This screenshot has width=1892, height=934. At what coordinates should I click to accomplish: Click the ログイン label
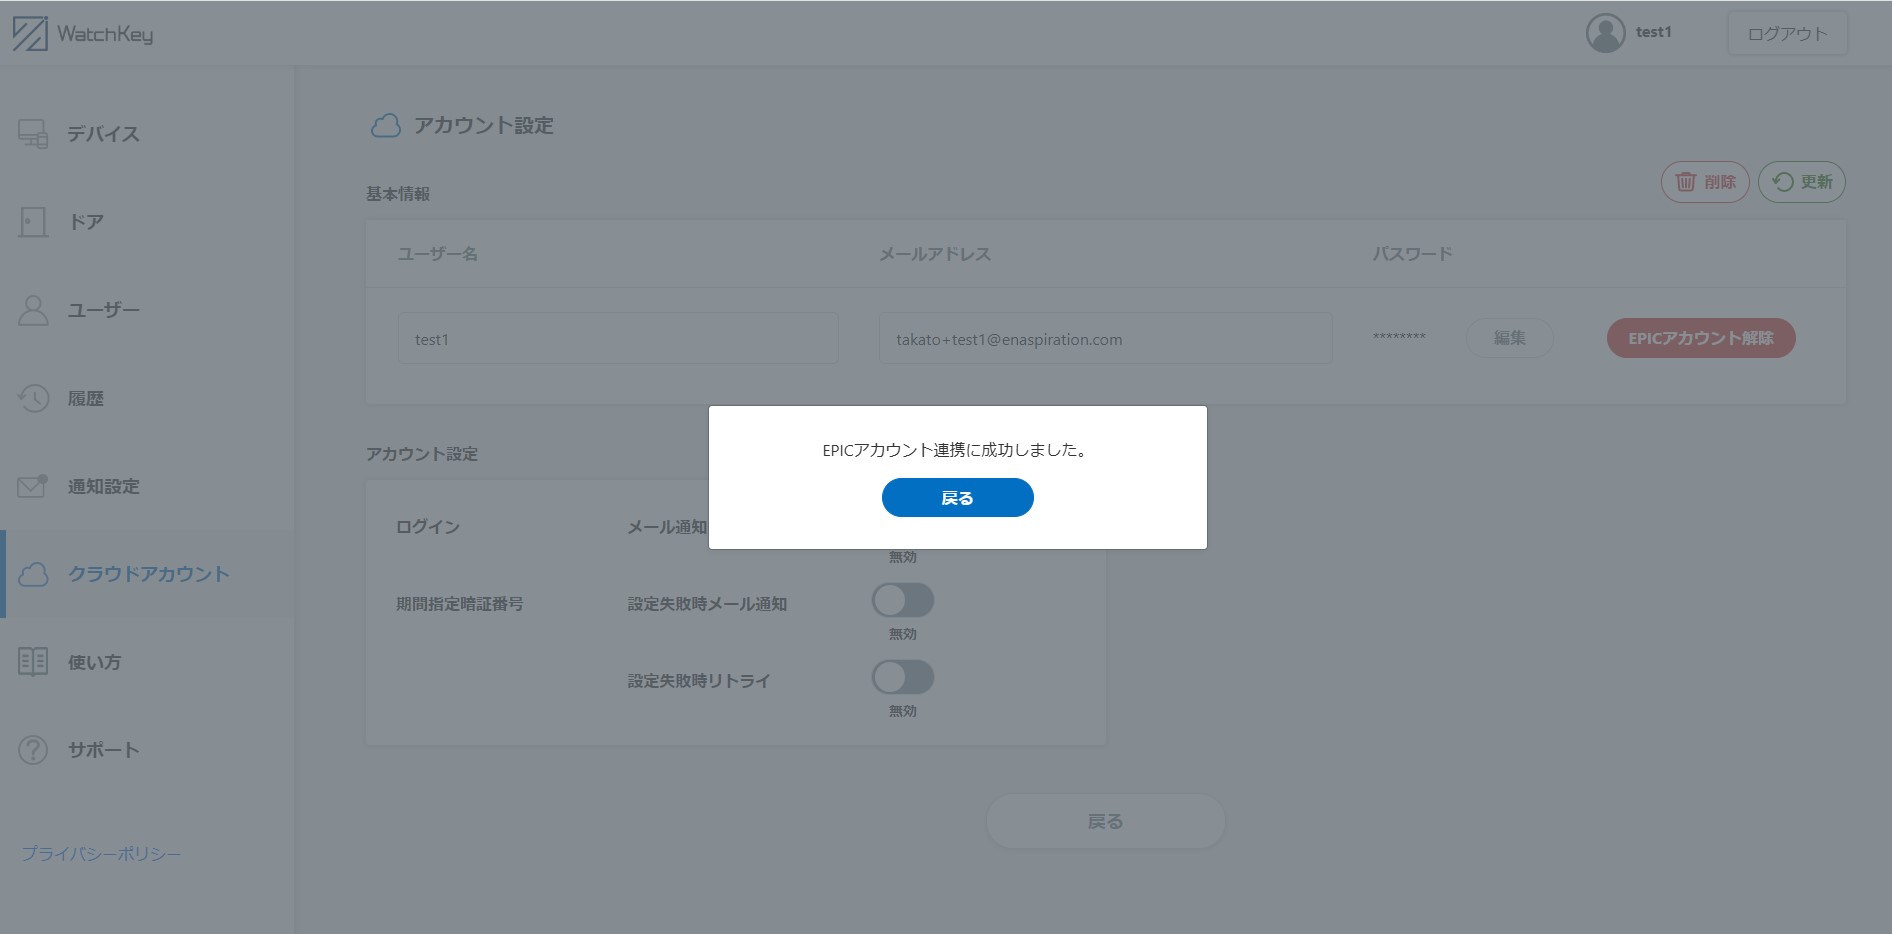[x=428, y=527]
